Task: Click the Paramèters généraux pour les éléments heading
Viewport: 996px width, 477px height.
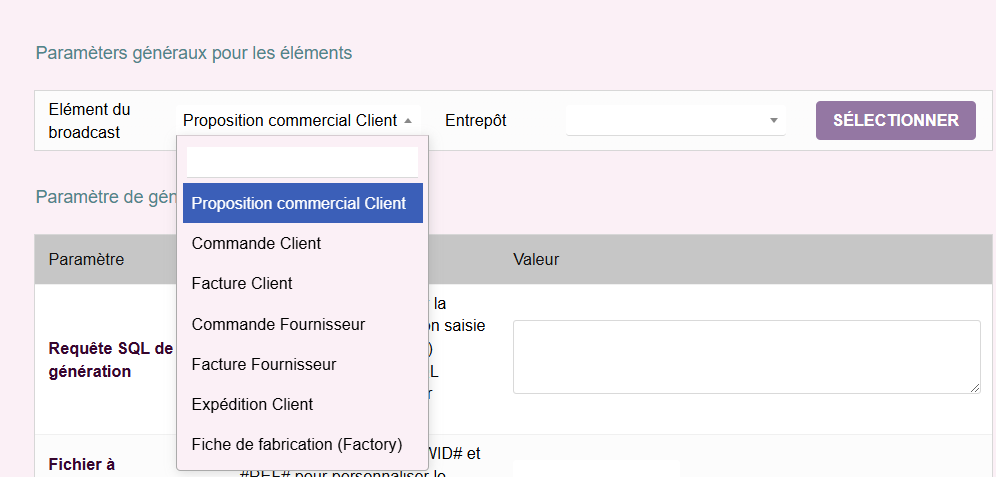Action: 194,53
